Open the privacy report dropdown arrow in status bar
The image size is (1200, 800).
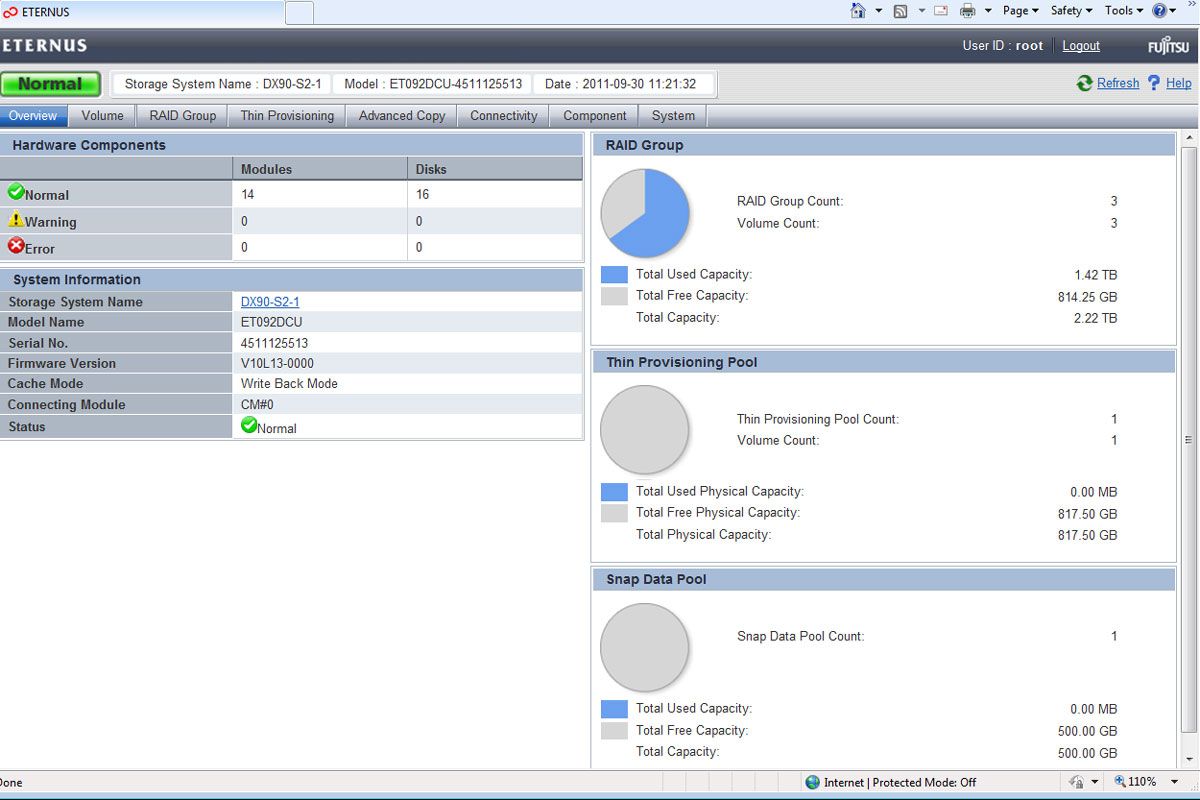[1094, 782]
